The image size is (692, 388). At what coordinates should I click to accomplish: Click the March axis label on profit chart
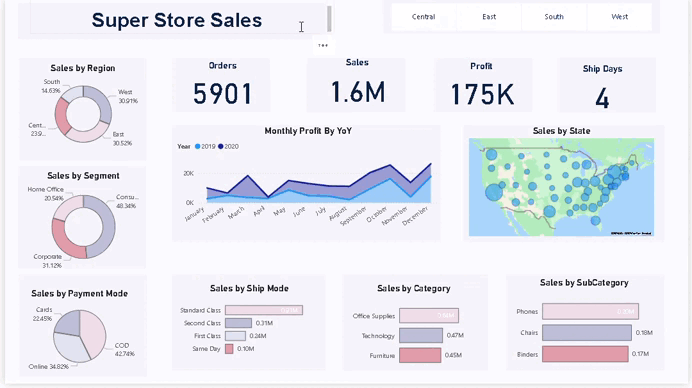point(237,213)
